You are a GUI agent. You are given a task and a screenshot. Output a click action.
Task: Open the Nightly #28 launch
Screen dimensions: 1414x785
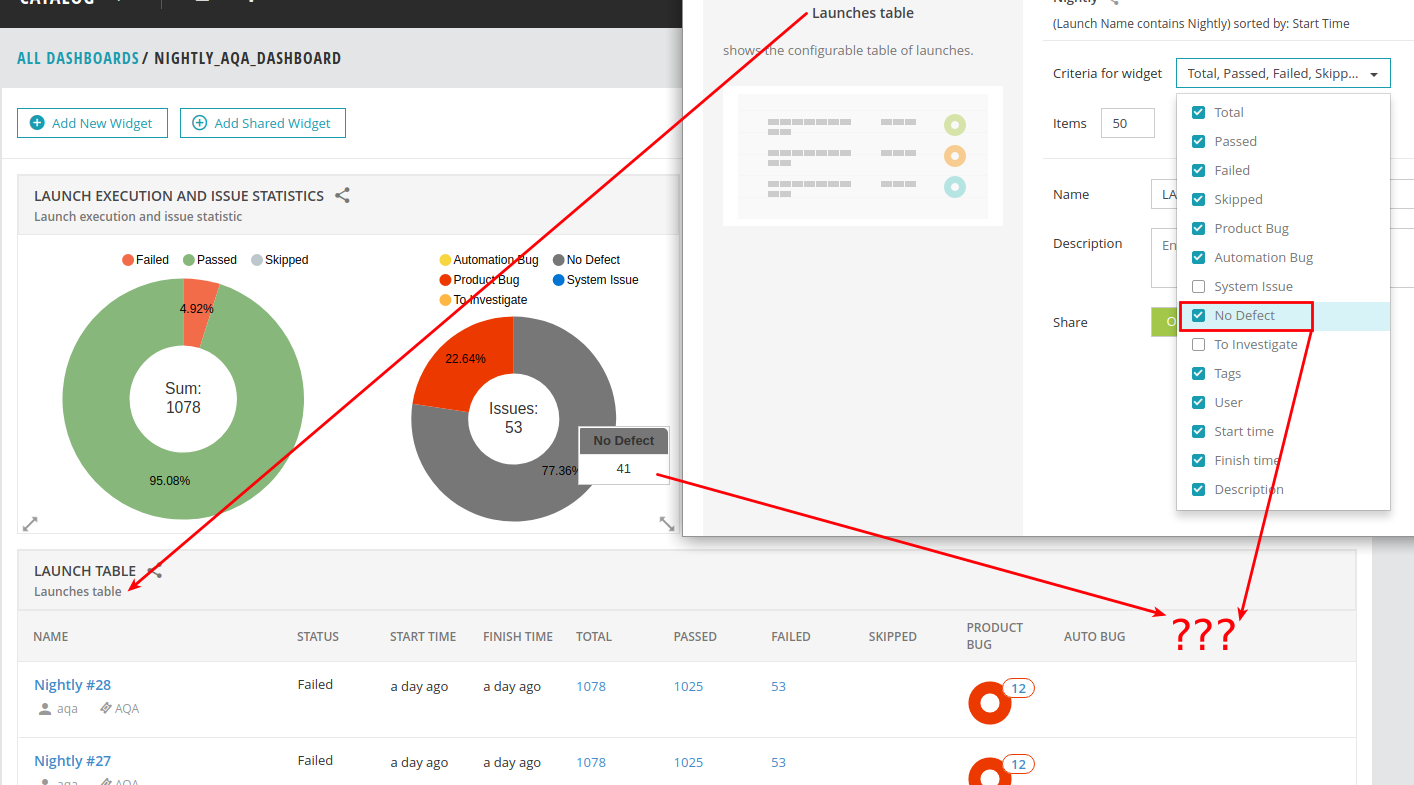[x=72, y=684]
